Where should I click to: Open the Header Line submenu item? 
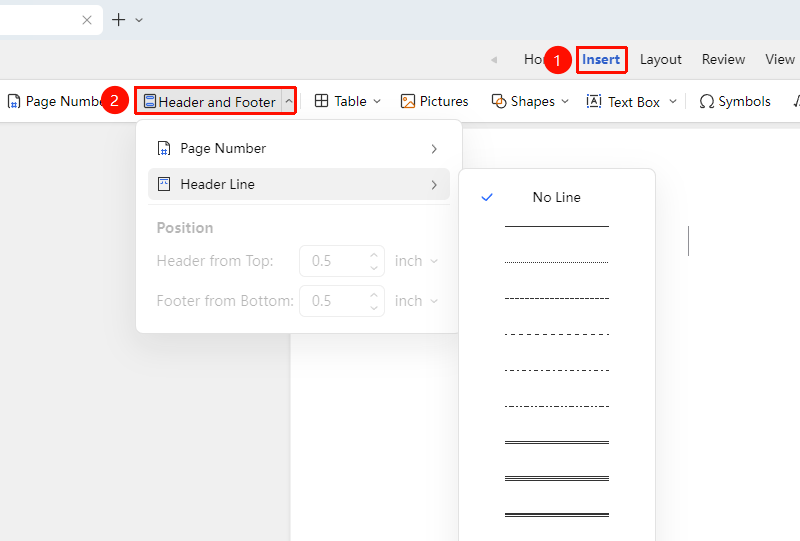pos(298,184)
